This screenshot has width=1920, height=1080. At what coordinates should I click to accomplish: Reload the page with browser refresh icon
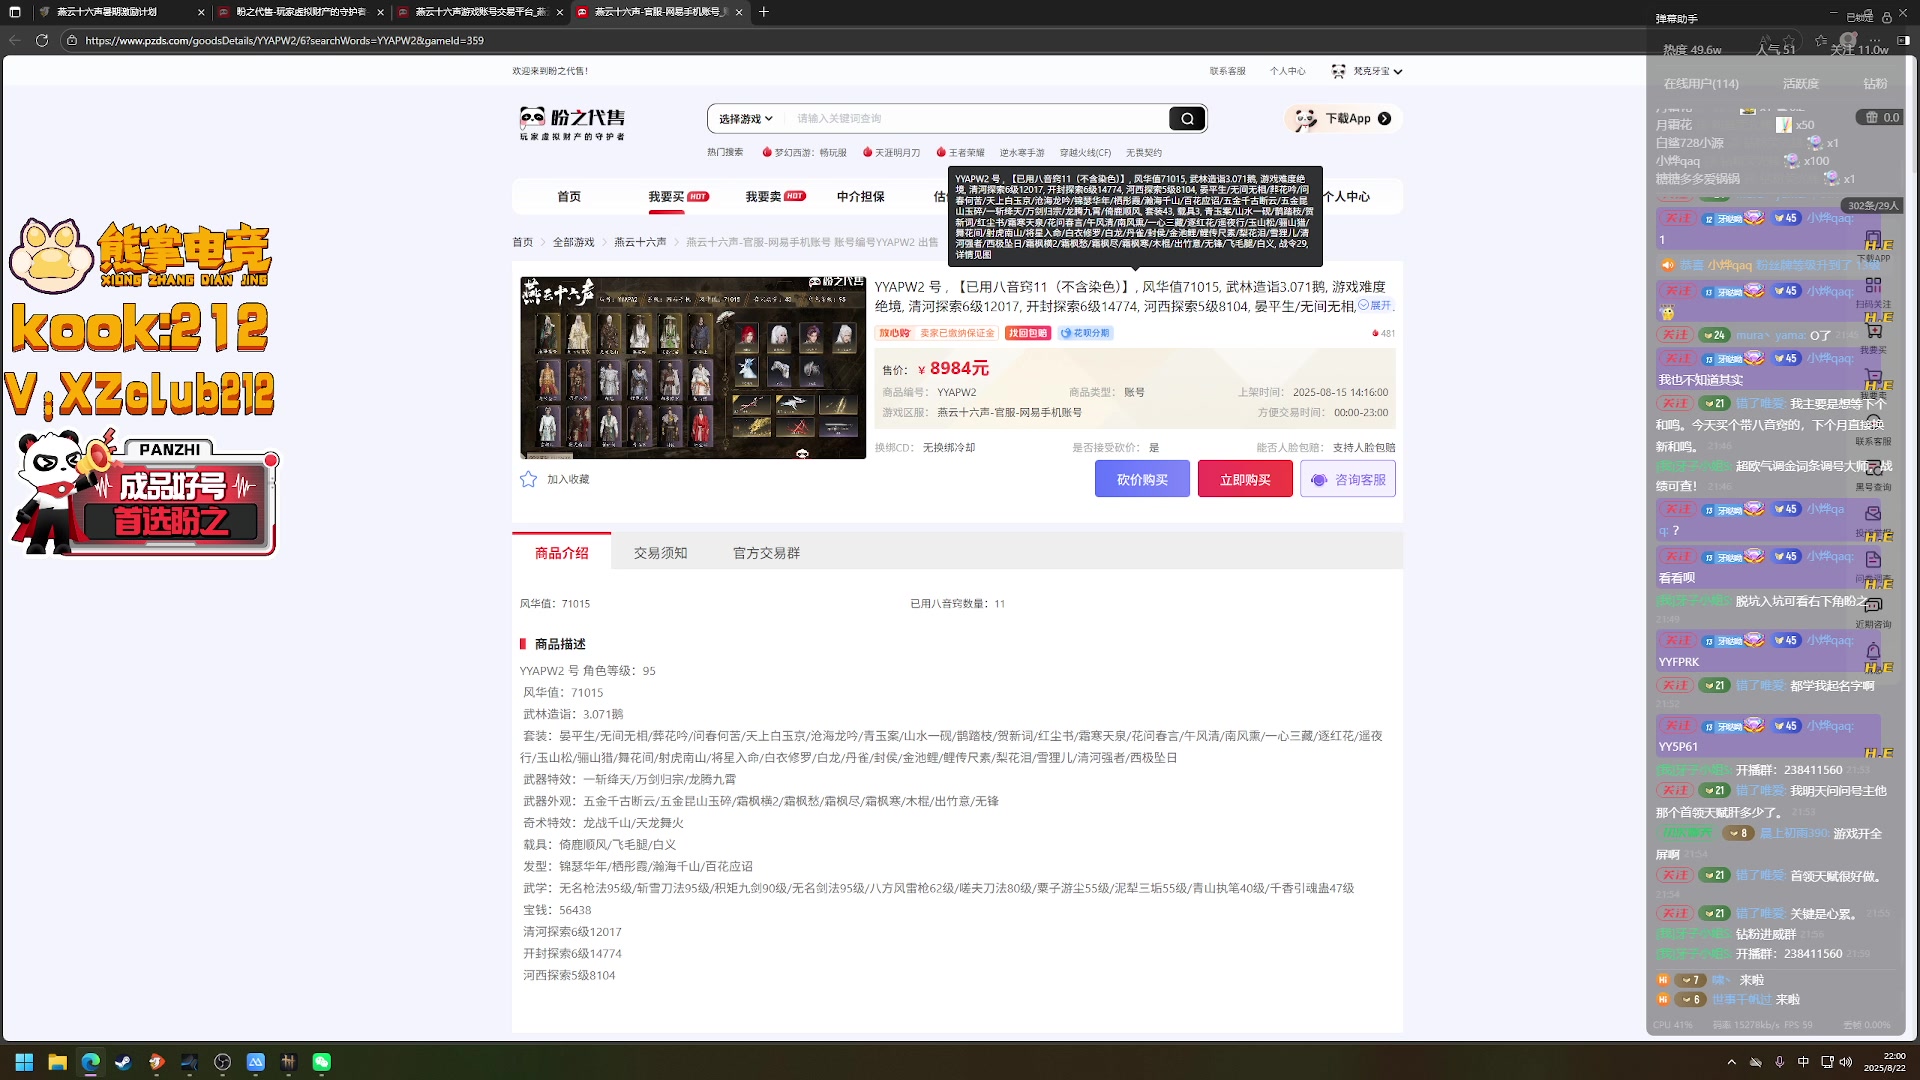[41, 40]
